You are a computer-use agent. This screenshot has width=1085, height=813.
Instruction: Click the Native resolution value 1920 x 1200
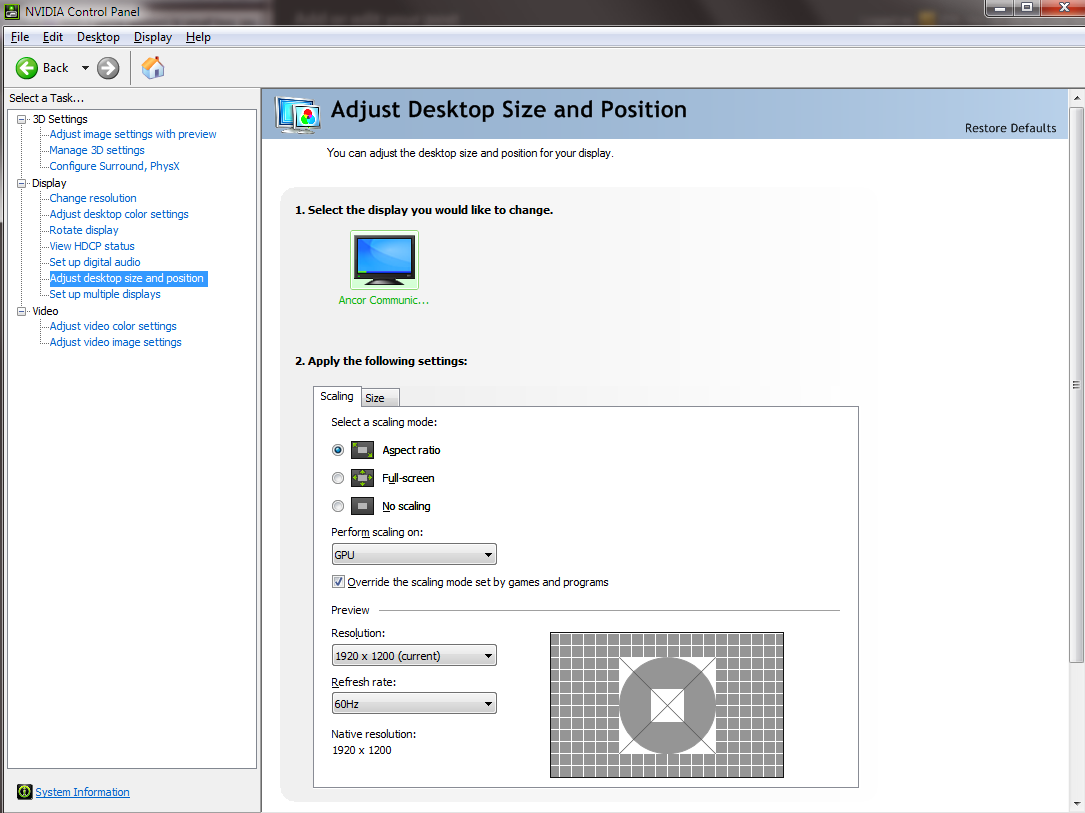(x=362, y=750)
